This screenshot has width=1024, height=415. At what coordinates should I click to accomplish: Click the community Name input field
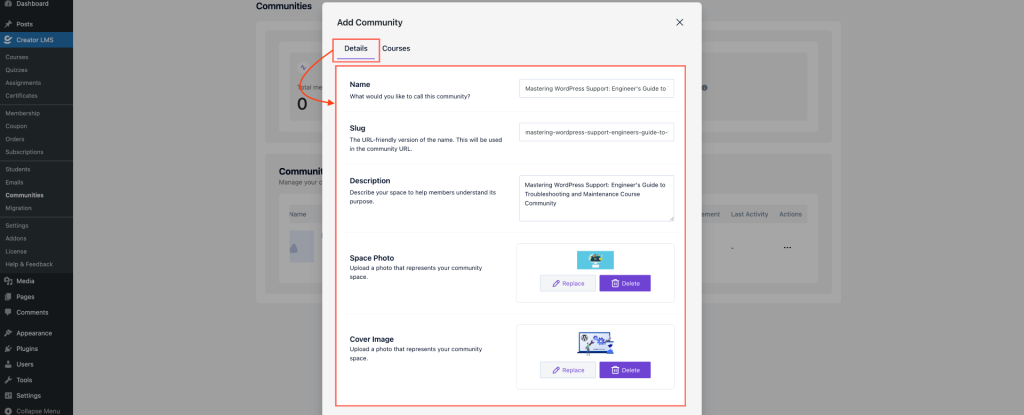click(596, 89)
